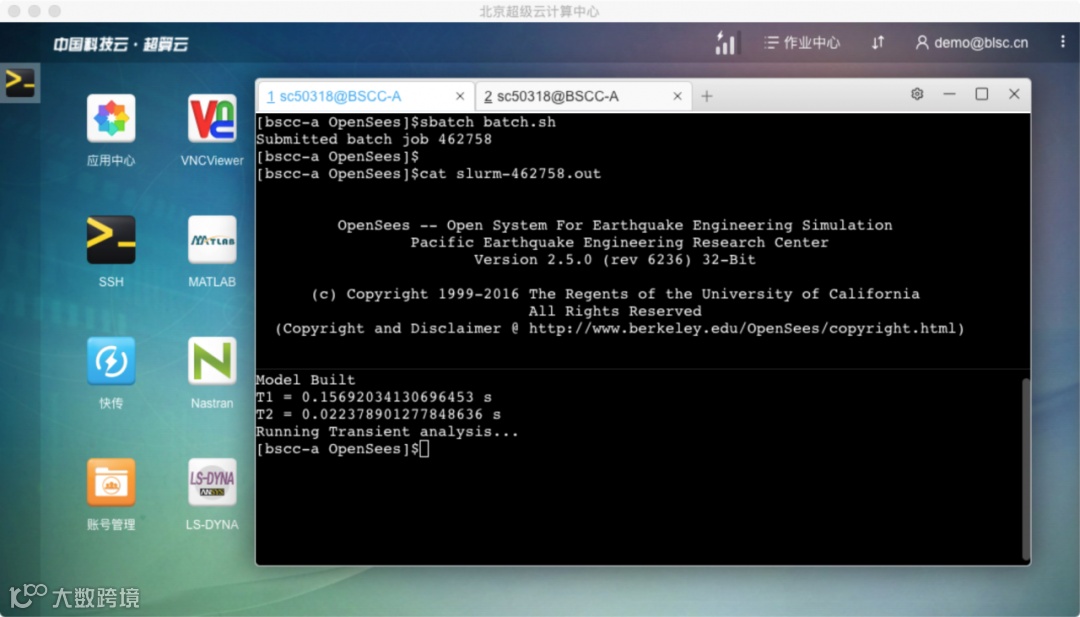Close the second sc50318@BSCC-A tab
The width and height of the screenshot is (1080, 617).
677,96
